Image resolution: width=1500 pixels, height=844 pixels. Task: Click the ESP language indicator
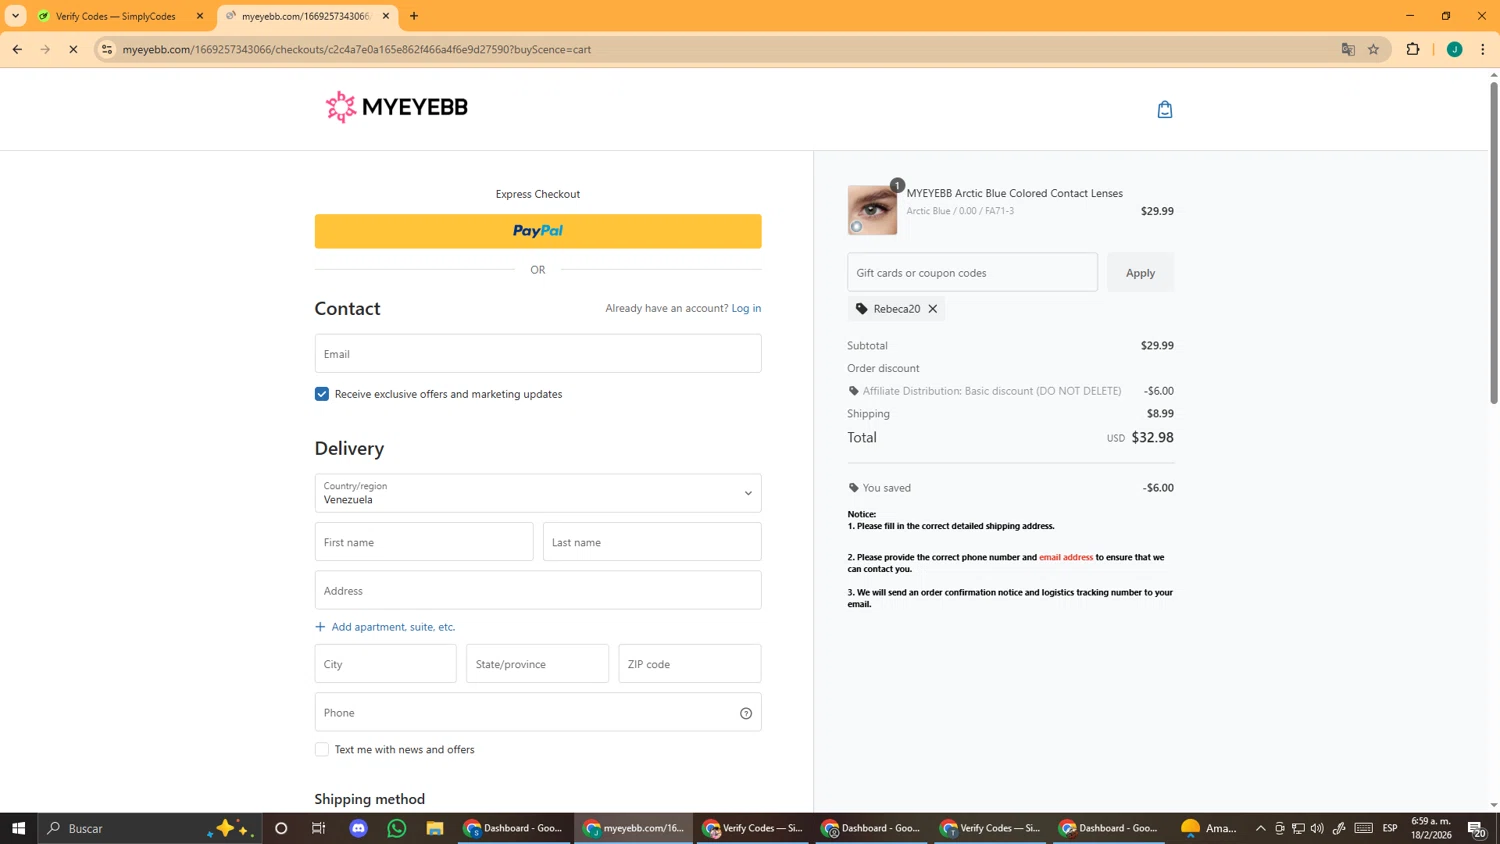coord(1390,828)
